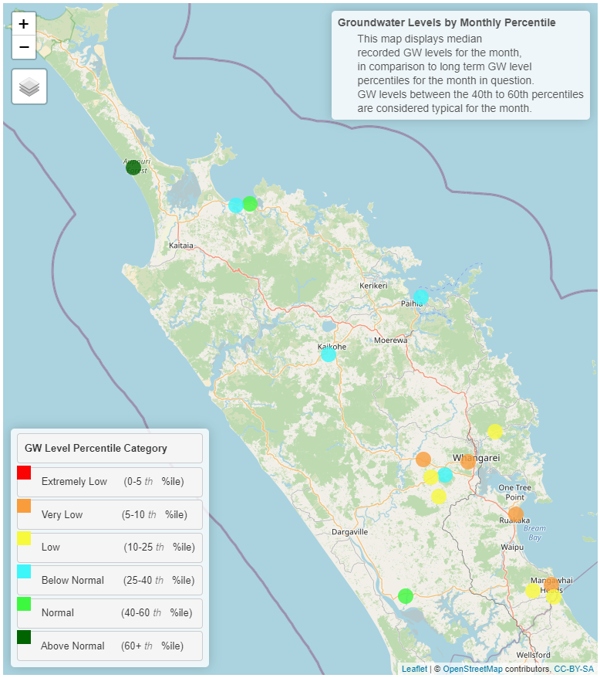The width and height of the screenshot is (600, 677).
Task: Click the cyan Below Normal legend swatch
Action: 24,571
